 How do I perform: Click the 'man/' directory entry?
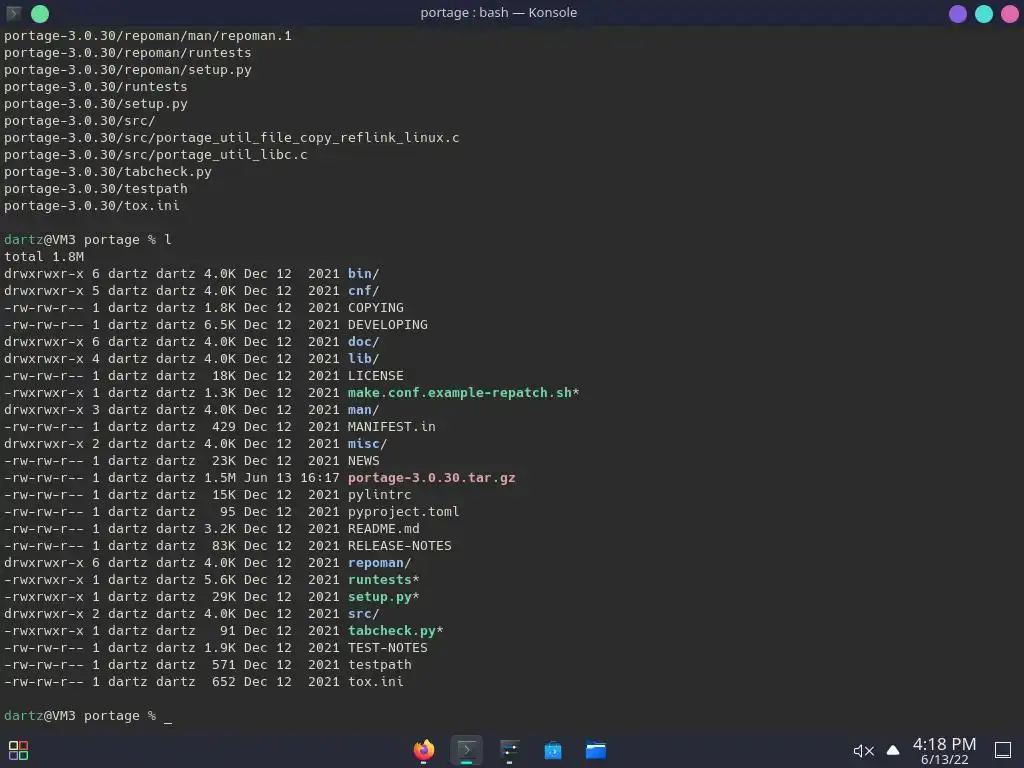[x=363, y=409]
